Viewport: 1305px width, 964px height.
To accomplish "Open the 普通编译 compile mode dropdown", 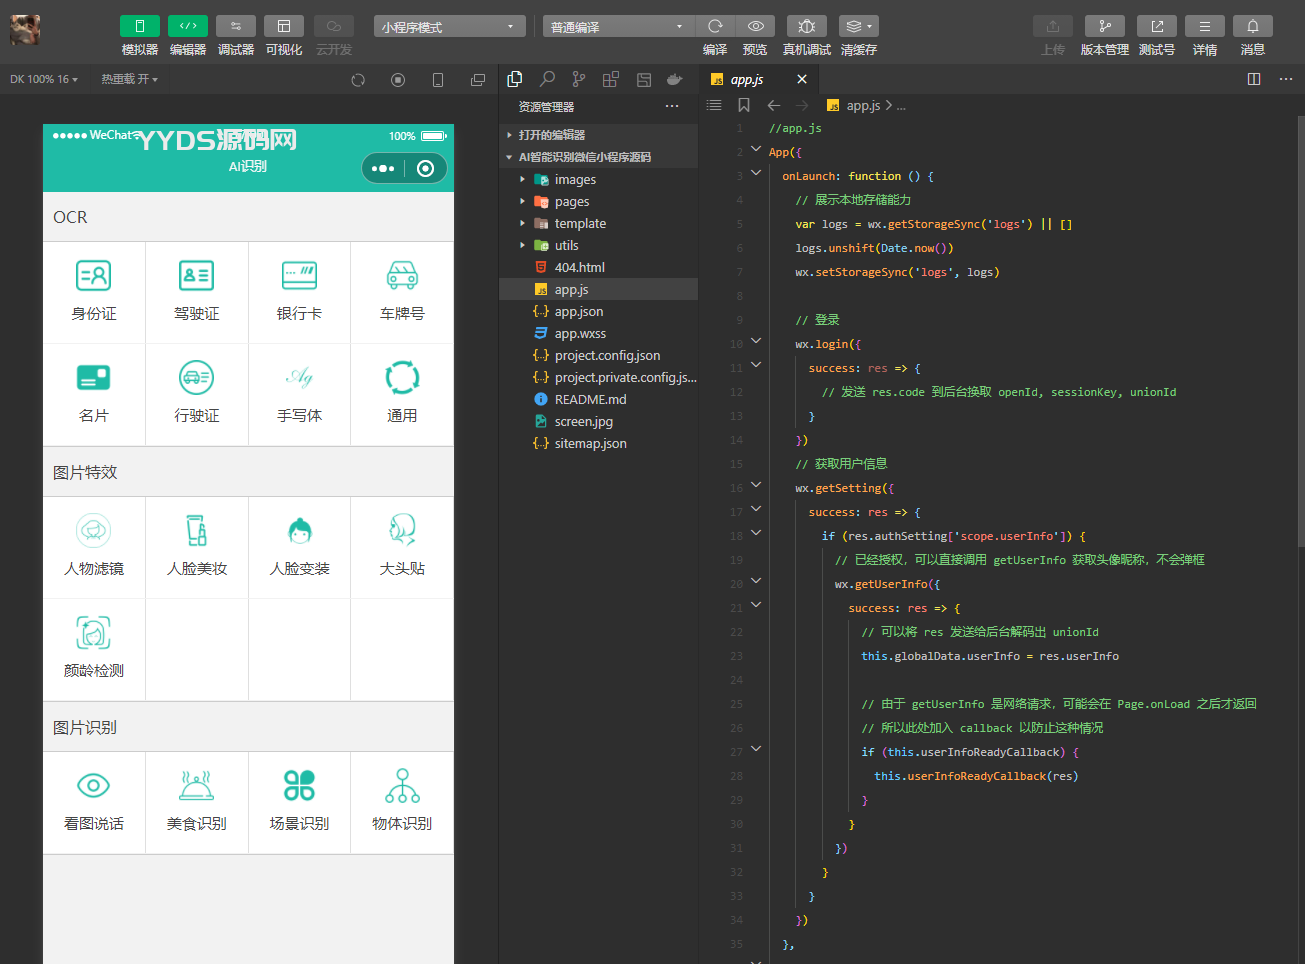I will [617, 27].
